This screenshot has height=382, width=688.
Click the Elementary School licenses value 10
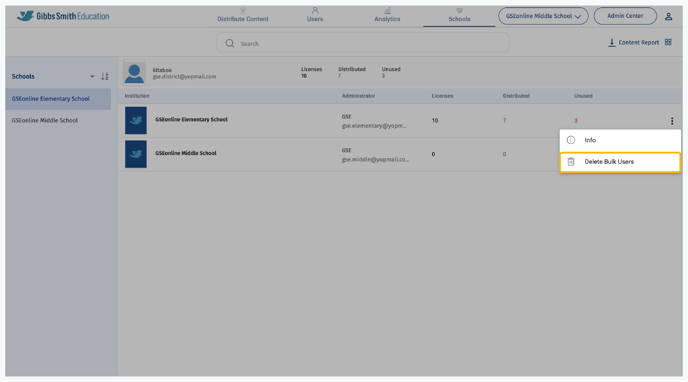[x=435, y=120]
